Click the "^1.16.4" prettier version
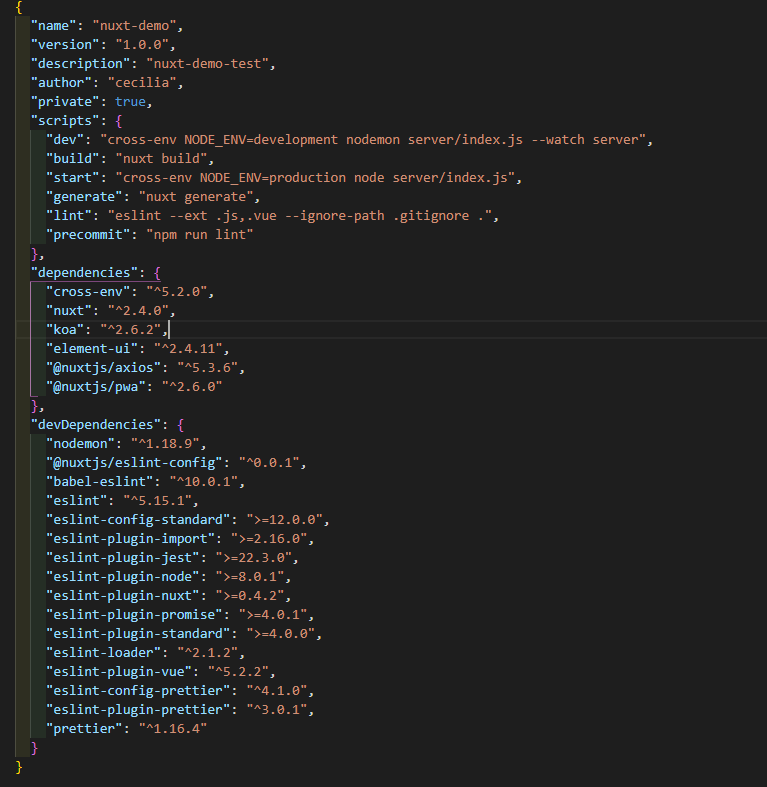Screen dimensions: 767x787 pos(173,729)
